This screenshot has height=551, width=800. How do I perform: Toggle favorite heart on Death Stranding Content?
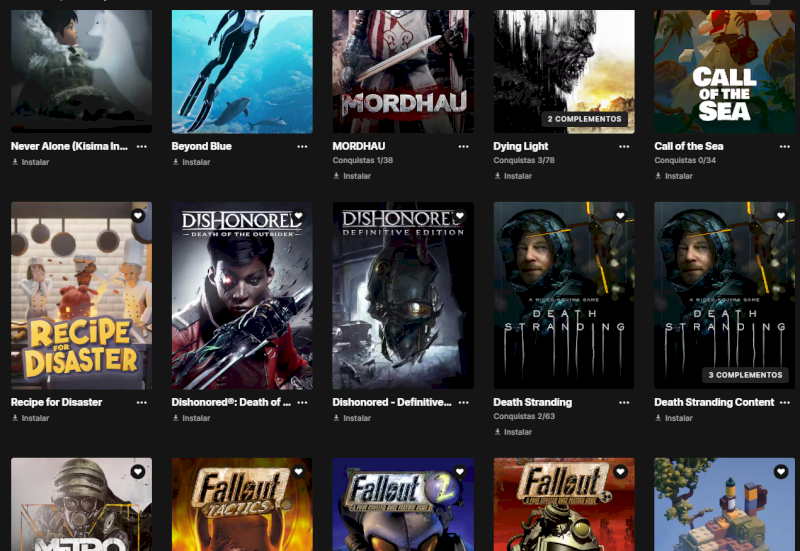click(781, 216)
